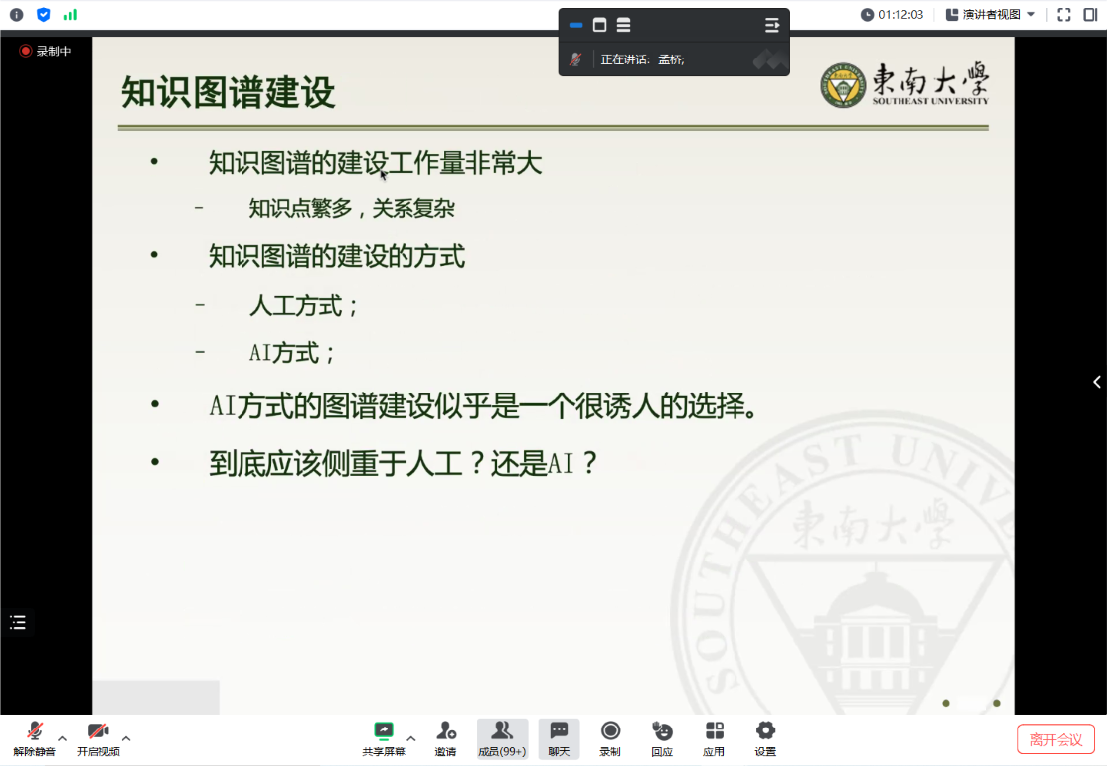Invite participants with 邀请
Viewport: 1107px width, 766px height.
445,739
